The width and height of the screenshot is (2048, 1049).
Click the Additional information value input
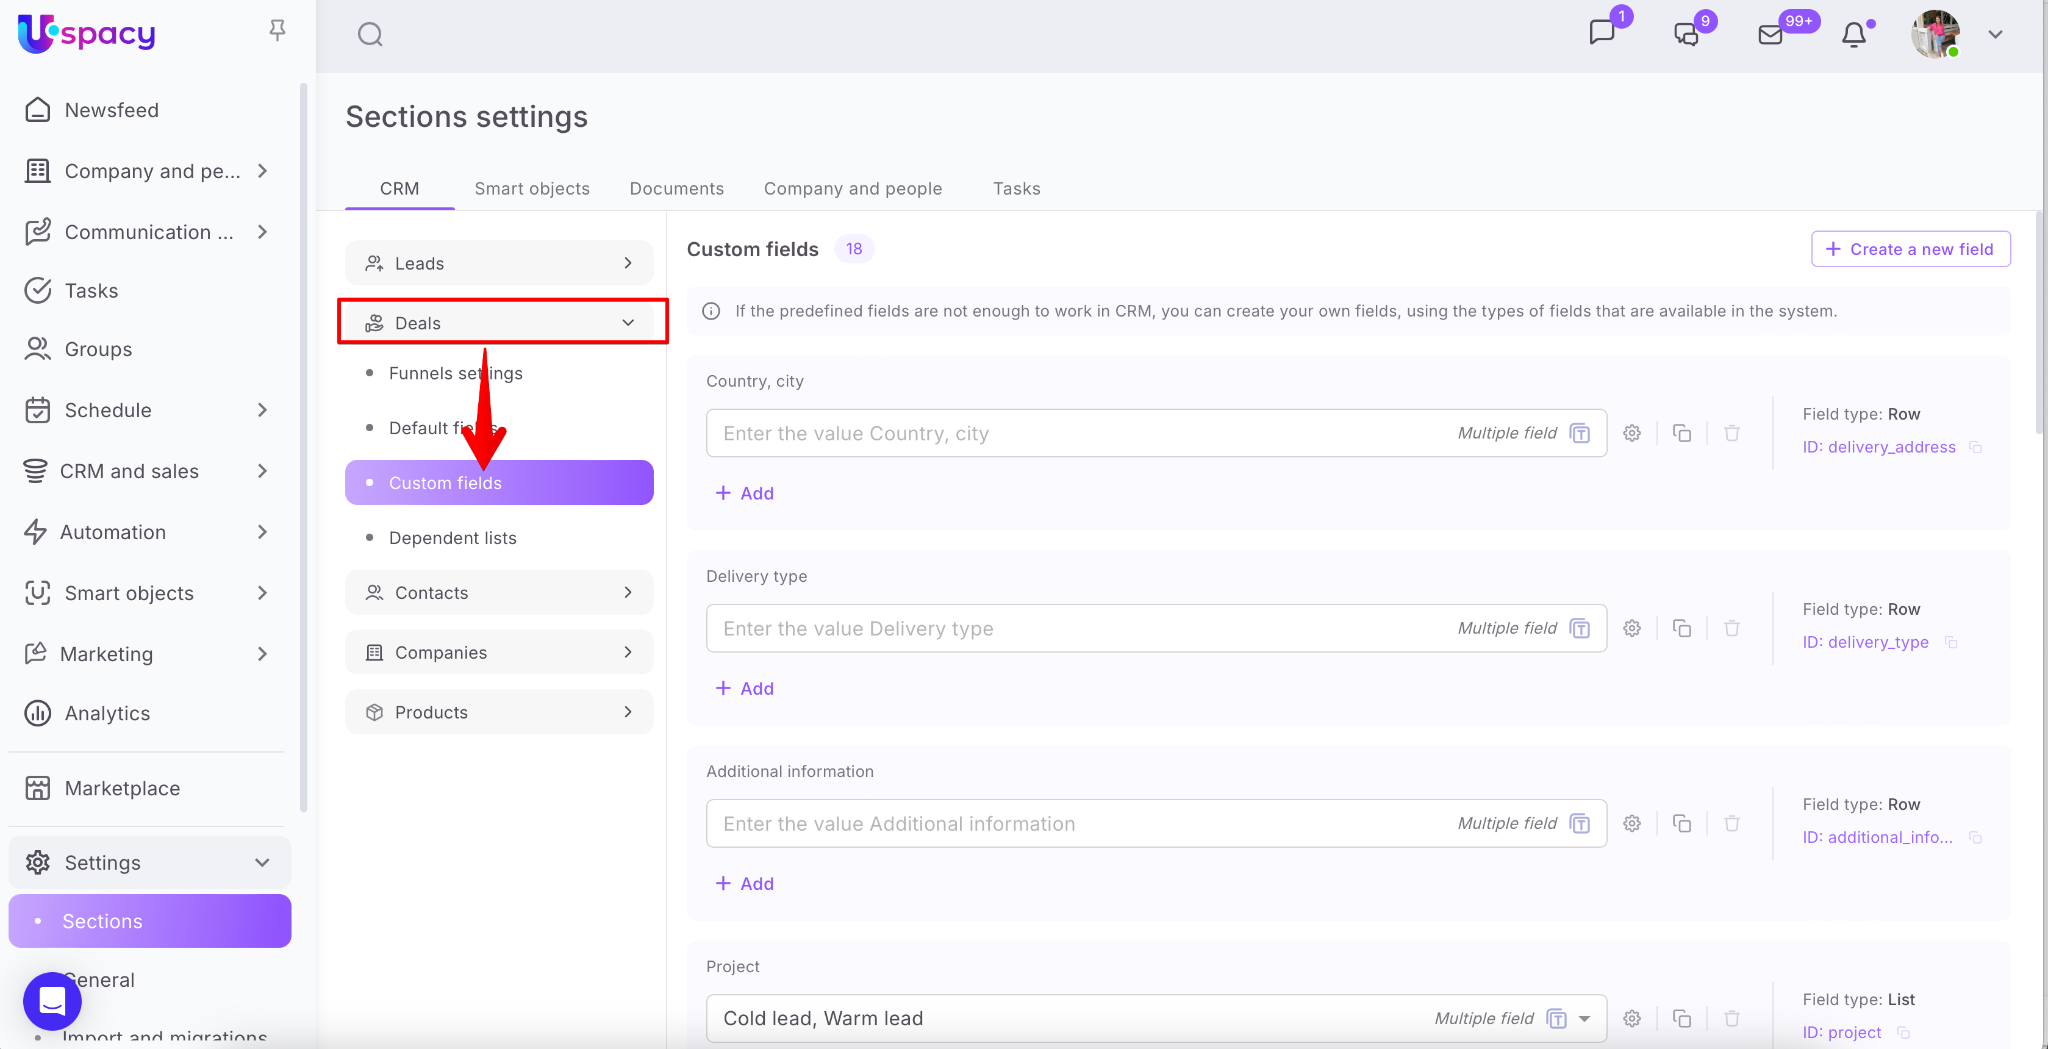tap(1080, 823)
